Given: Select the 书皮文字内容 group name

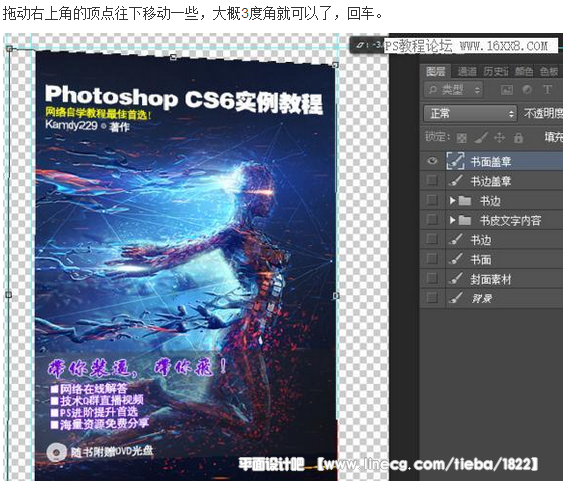Looking at the screenshot, I should click(510, 220).
